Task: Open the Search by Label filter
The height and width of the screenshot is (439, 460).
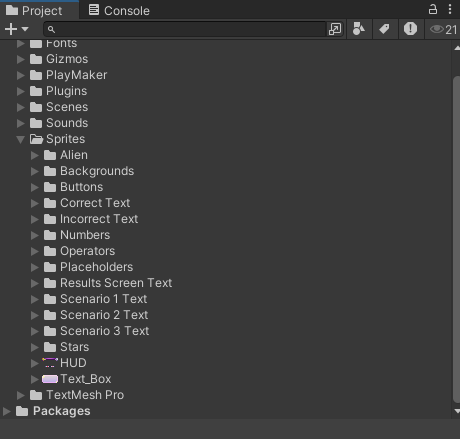Action: click(384, 29)
